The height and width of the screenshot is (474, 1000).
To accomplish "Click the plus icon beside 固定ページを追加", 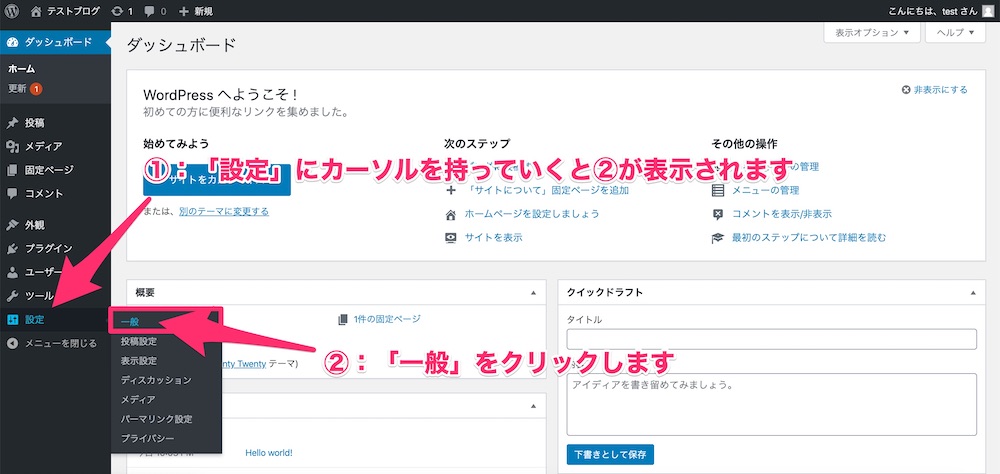I will tap(451, 190).
